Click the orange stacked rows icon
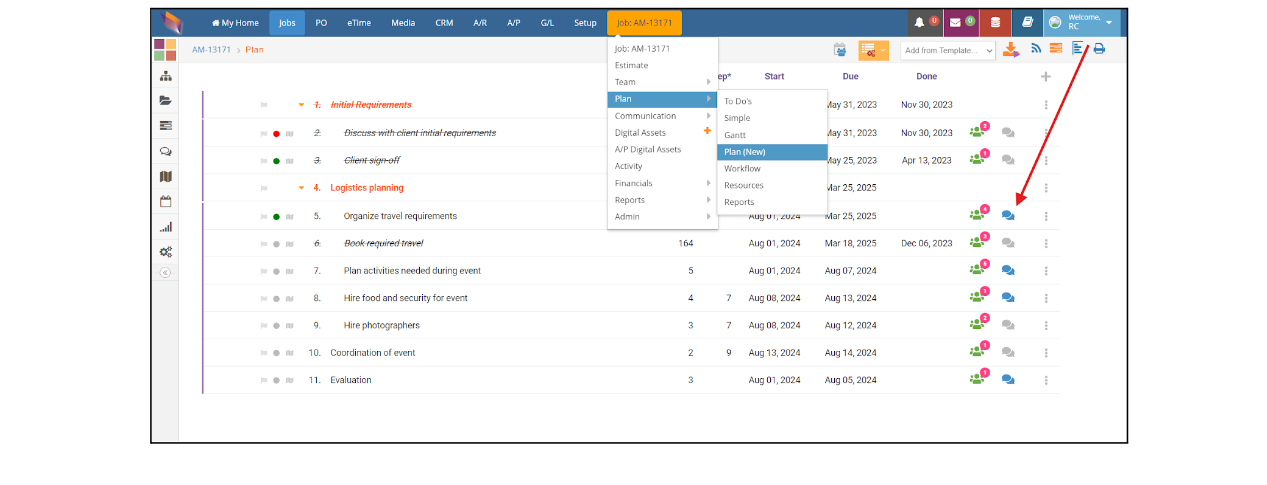The width and height of the screenshot is (1267, 485). [1056, 49]
